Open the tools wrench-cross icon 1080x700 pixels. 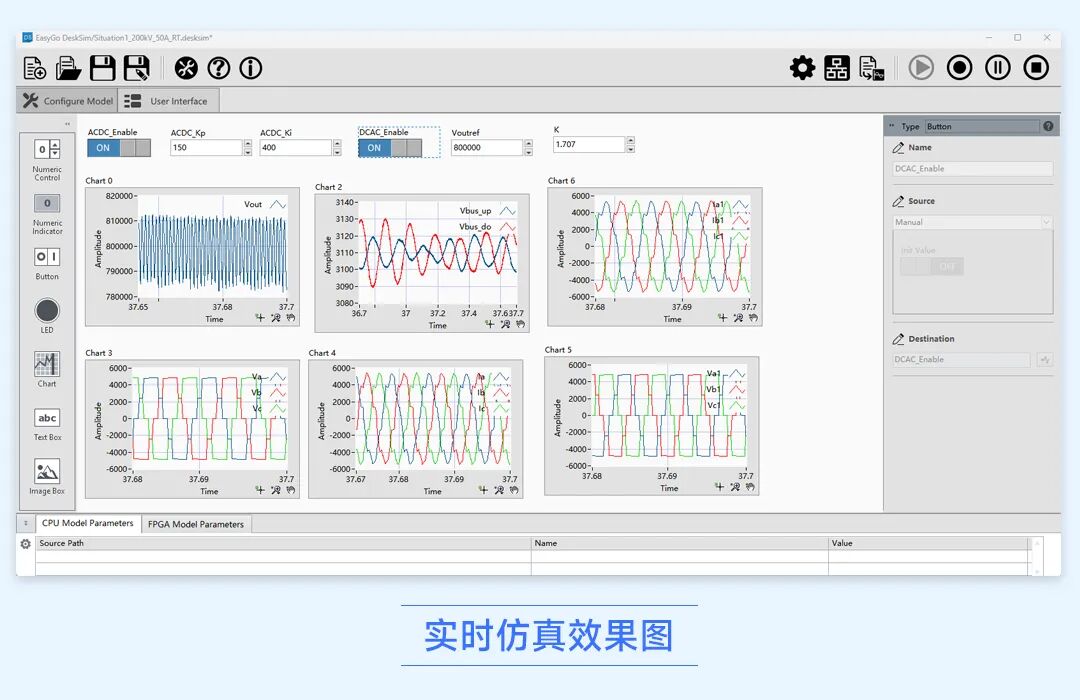tap(185, 68)
